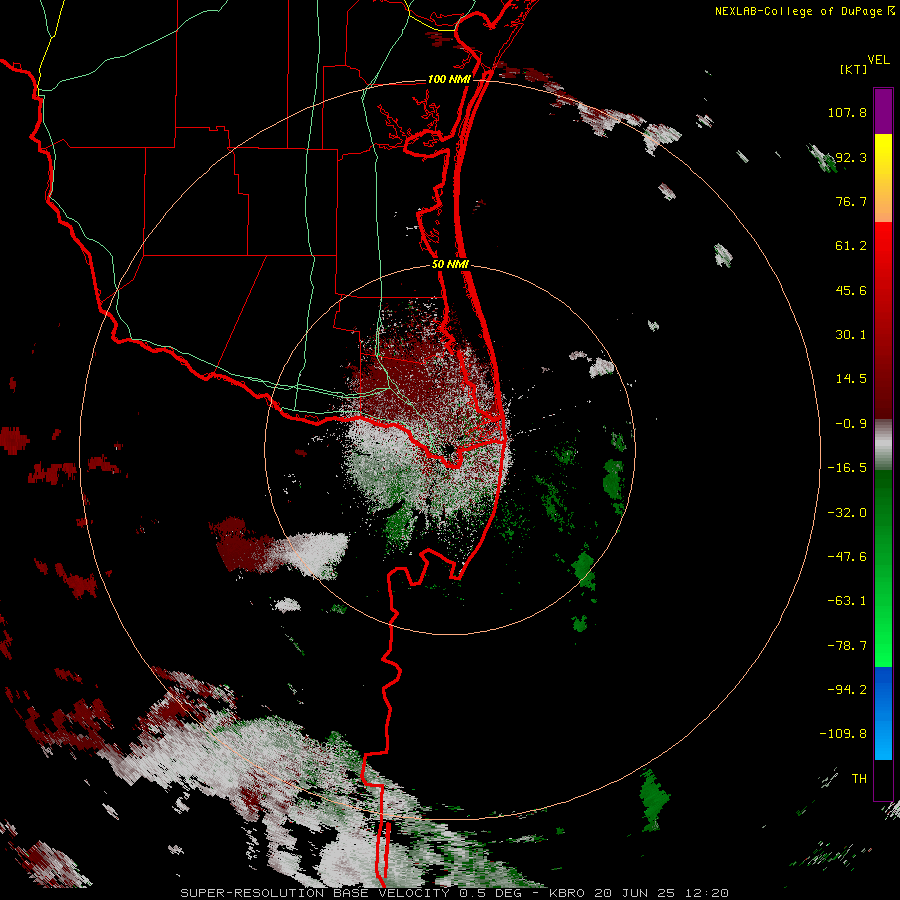Click the red segment of color bar
The image size is (900, 900).
pos(883,320)
